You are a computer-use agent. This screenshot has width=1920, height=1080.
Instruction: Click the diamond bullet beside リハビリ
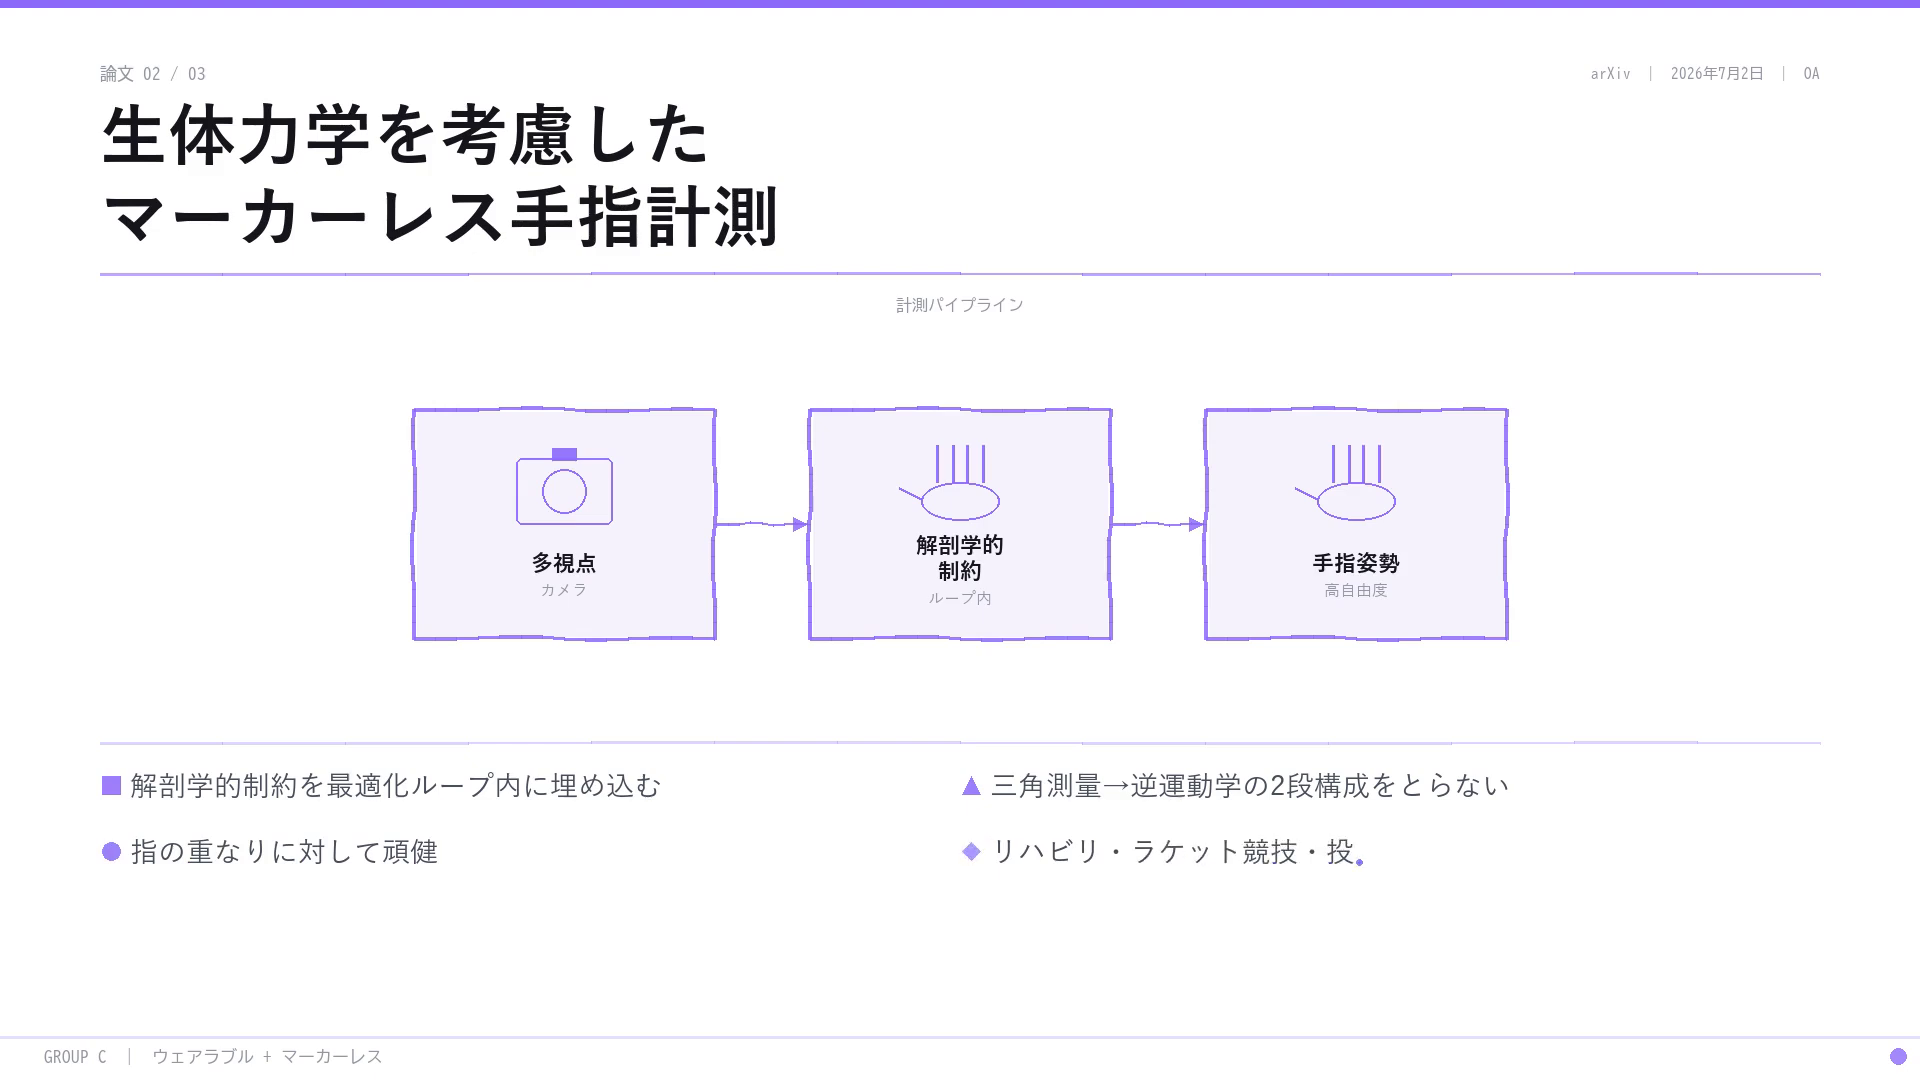[971, 851]
